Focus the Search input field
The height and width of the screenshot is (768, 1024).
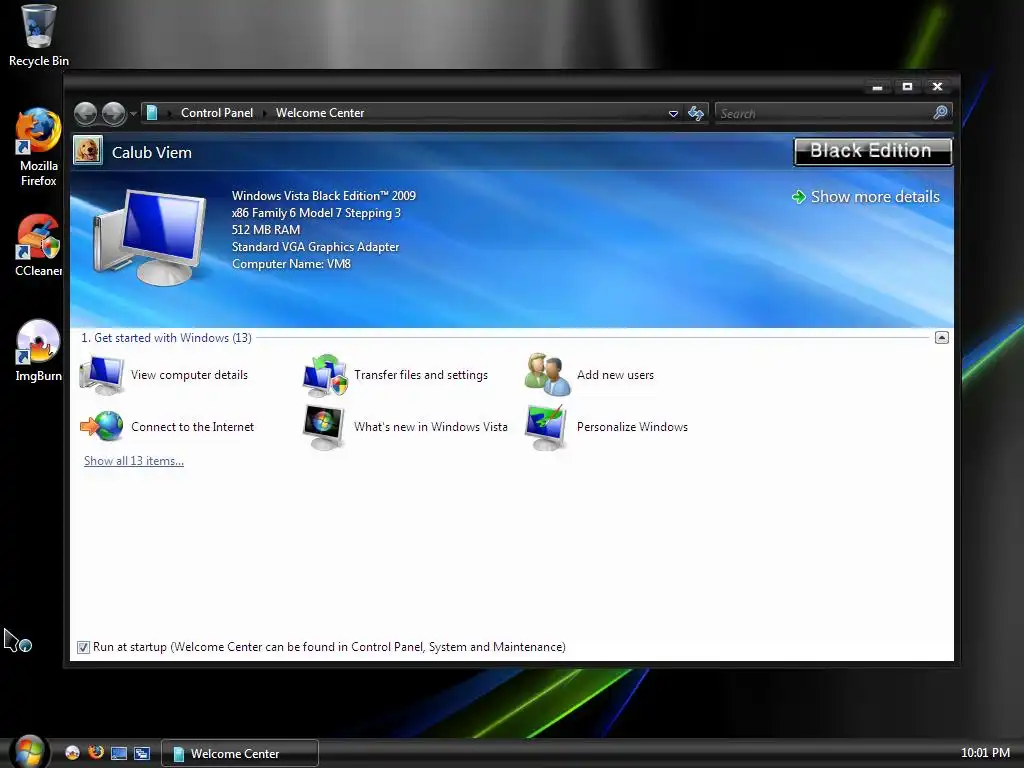click(x=823, y=114)
